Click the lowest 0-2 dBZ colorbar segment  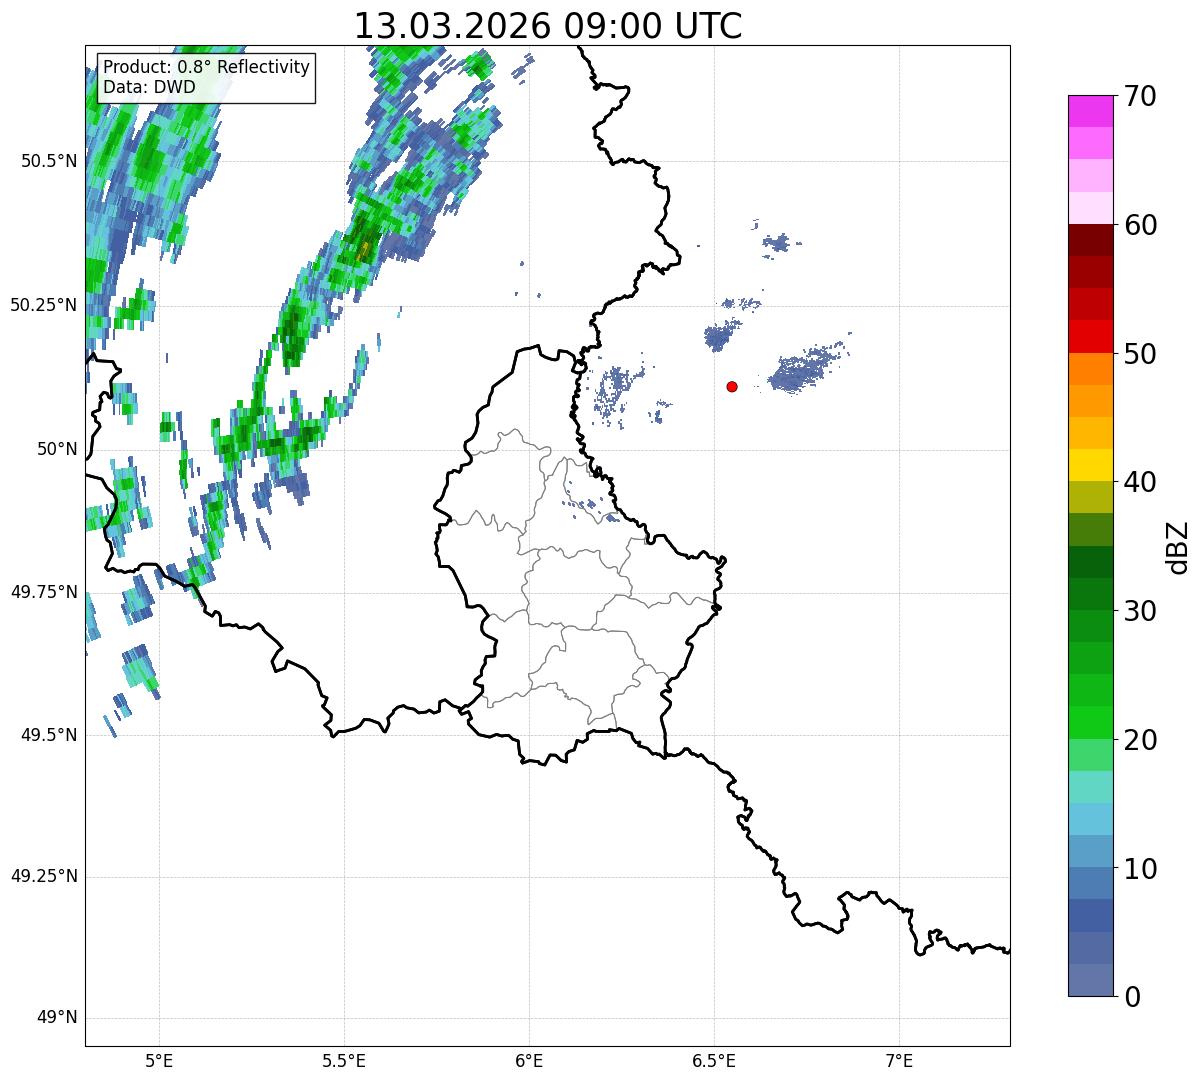tap(1090, 980)
